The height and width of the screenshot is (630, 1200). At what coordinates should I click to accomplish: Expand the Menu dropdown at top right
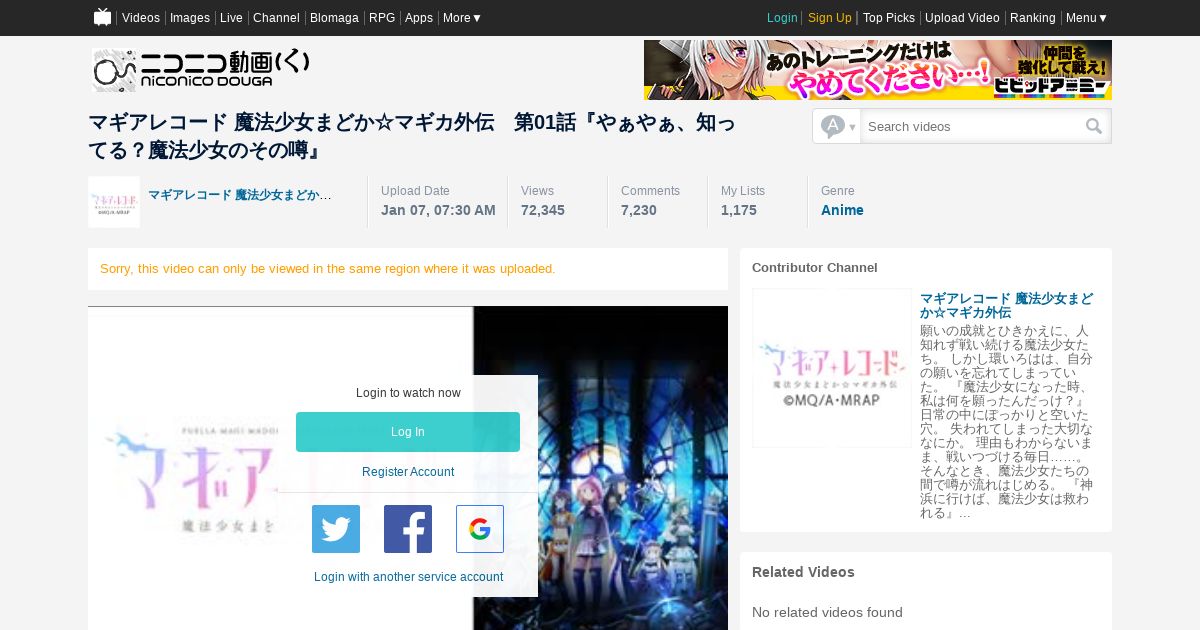(1087, 18)
